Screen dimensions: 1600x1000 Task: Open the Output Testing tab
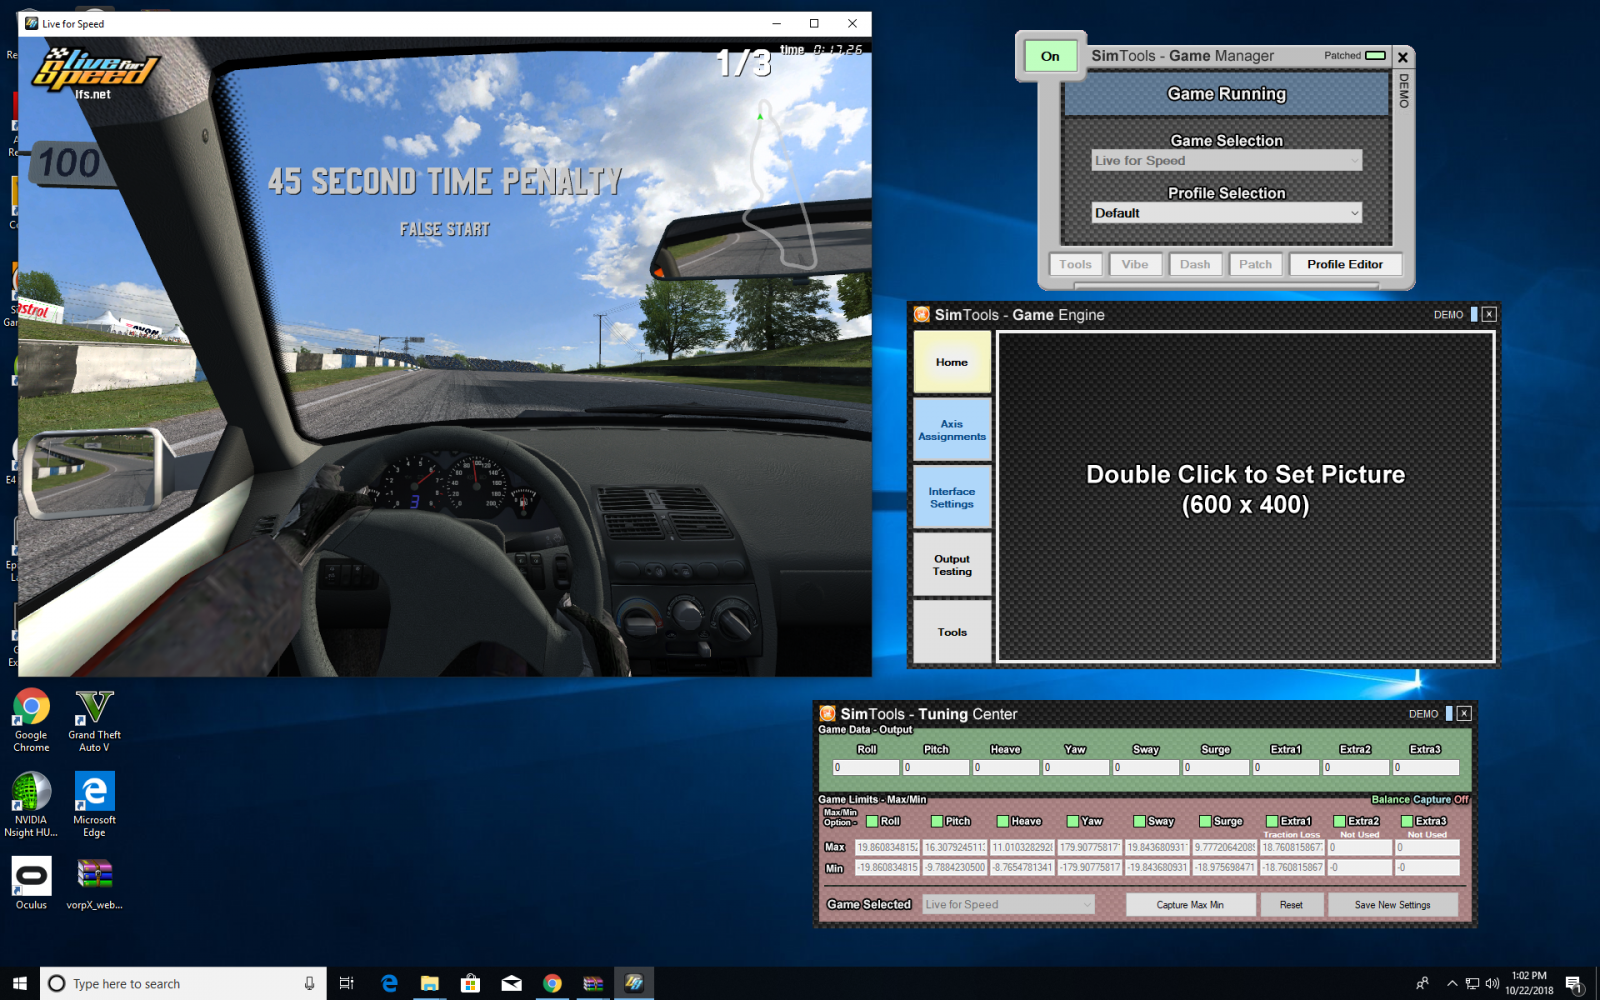click(x=952, y=565)
